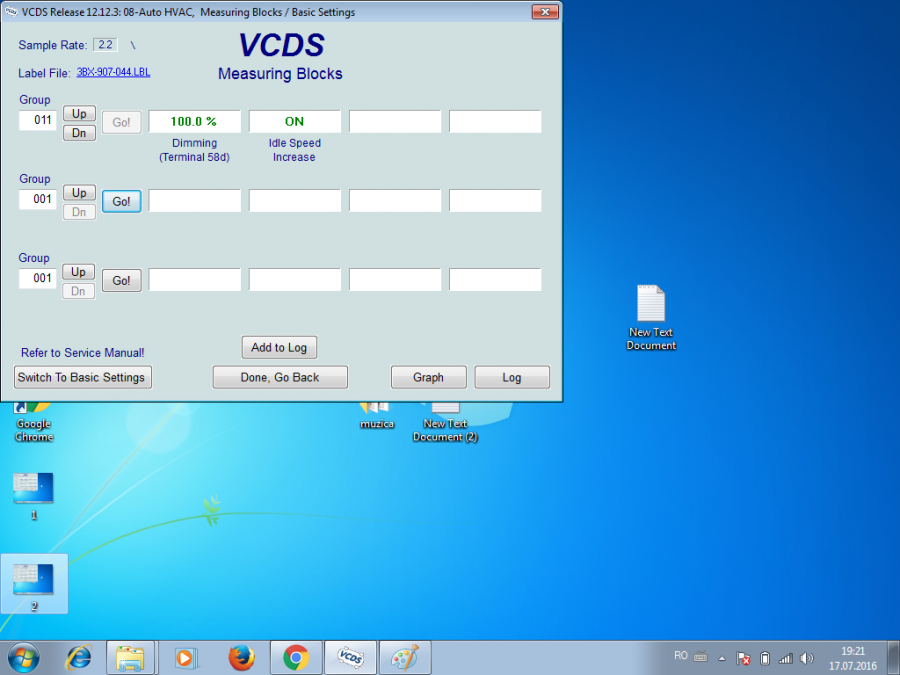Open Internet Explorer in the taskbar
This screenshot has height=675, width=900.
(79, 657)
